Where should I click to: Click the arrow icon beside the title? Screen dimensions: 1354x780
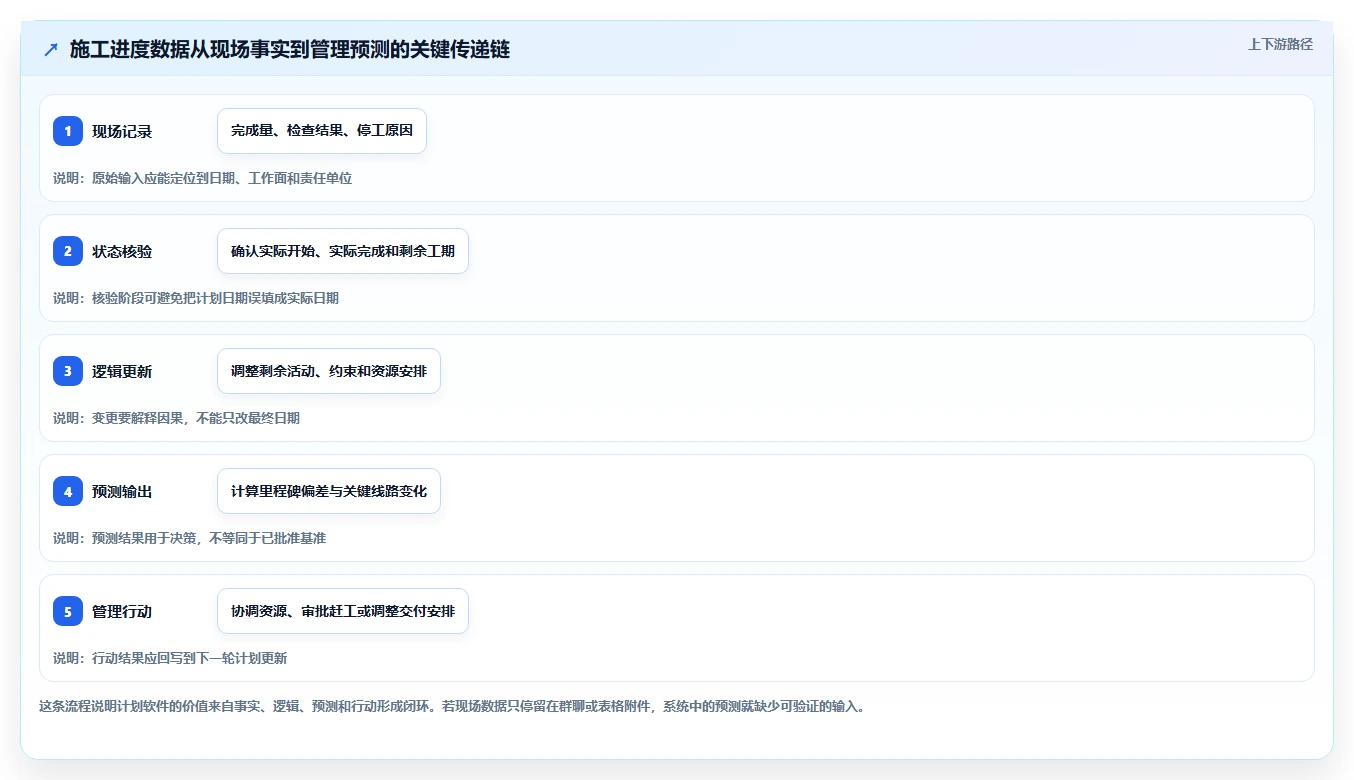(x=51, y=49)
